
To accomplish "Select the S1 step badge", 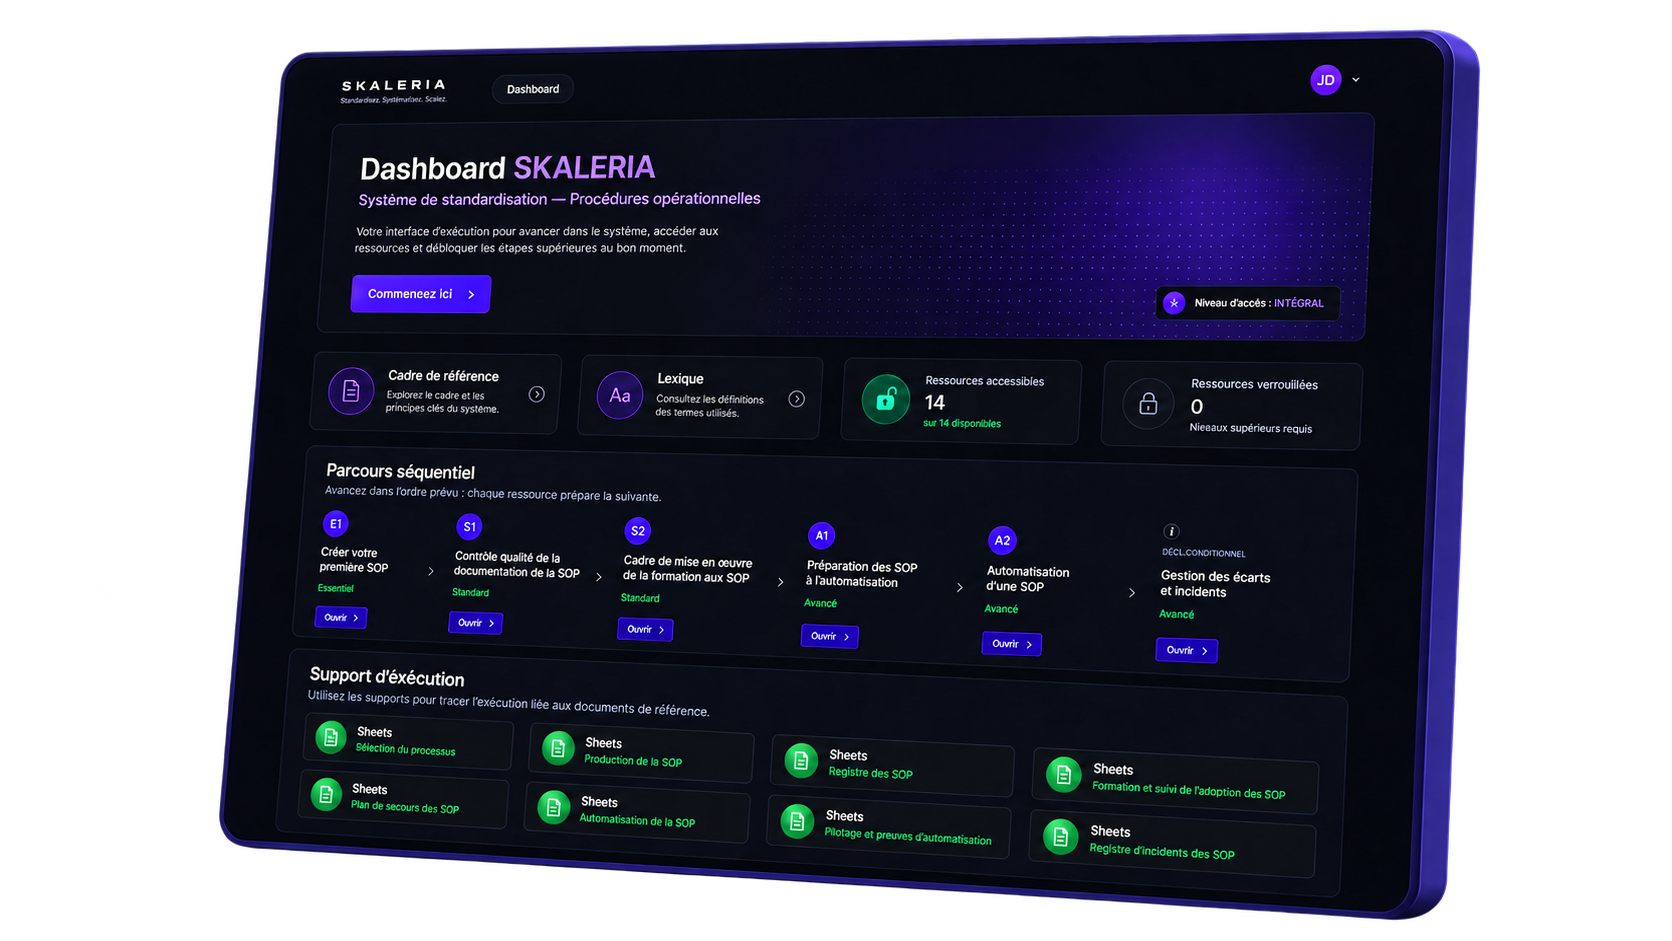I will pos(469,527).
